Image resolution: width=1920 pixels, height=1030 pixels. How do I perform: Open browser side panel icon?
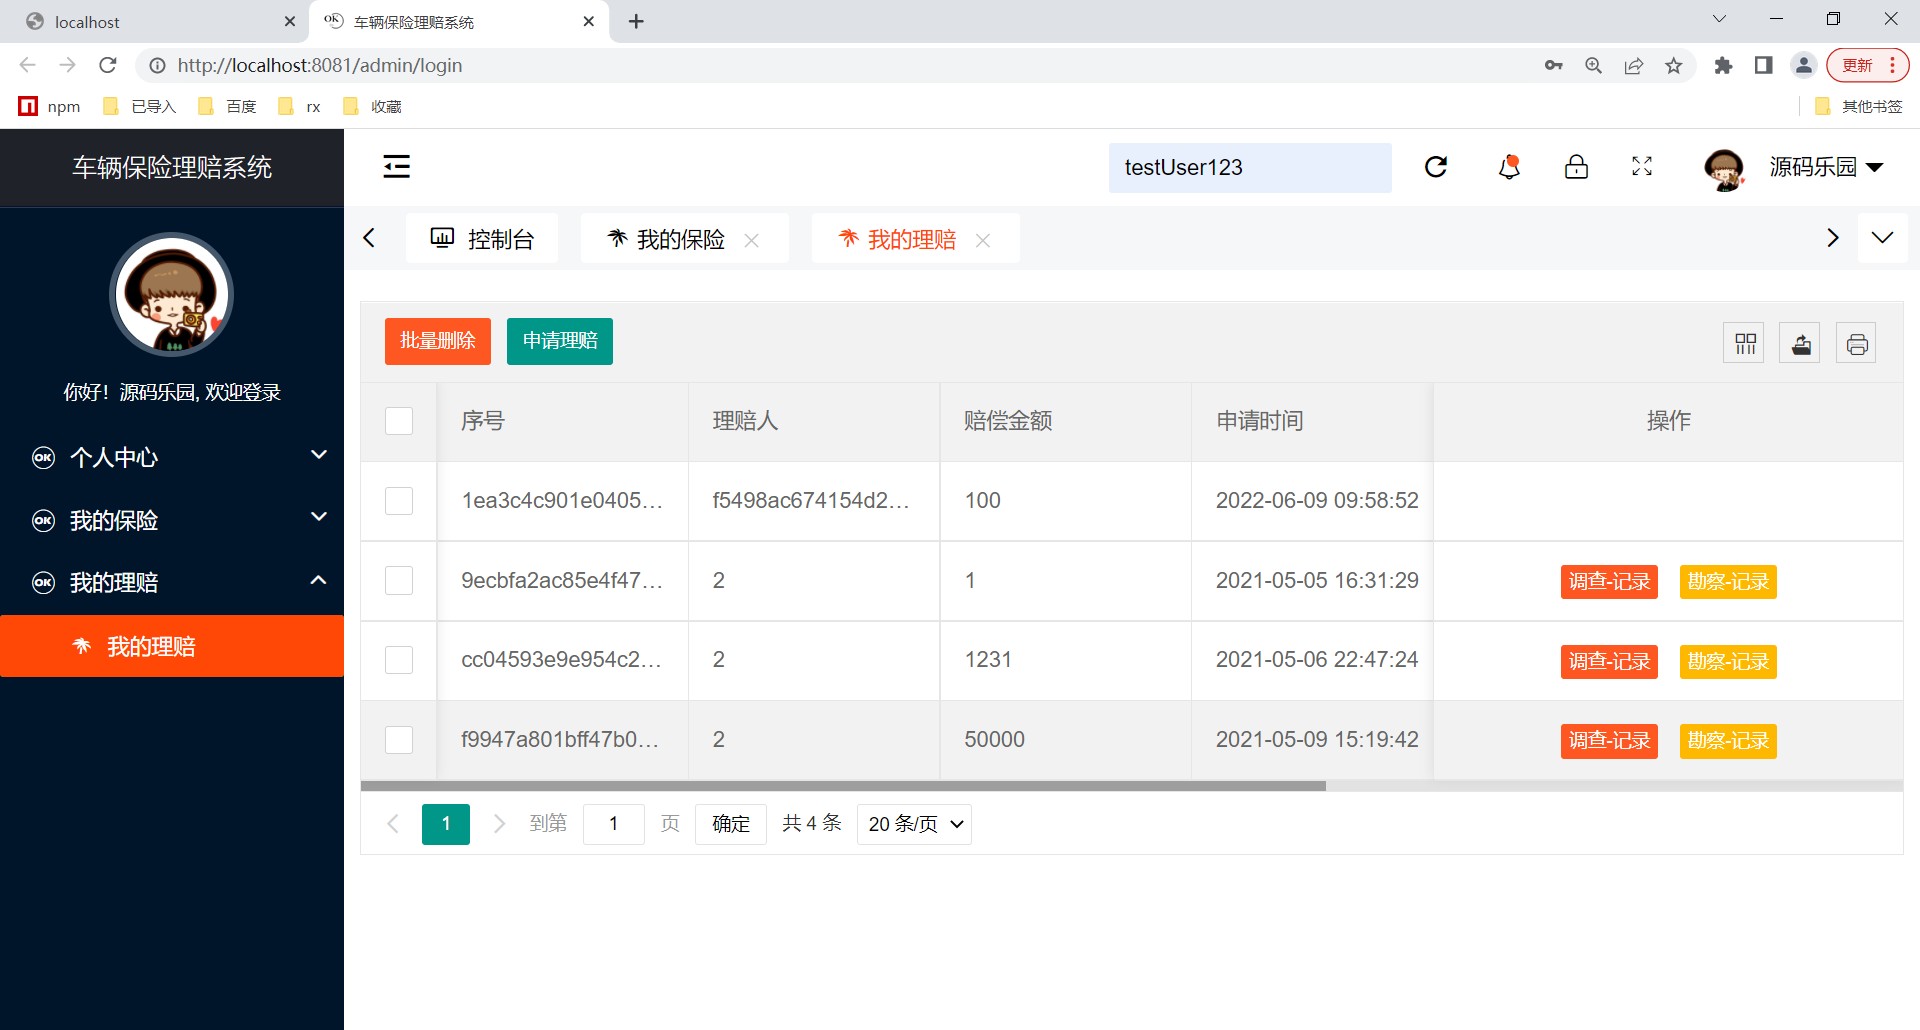(1763, 65)
